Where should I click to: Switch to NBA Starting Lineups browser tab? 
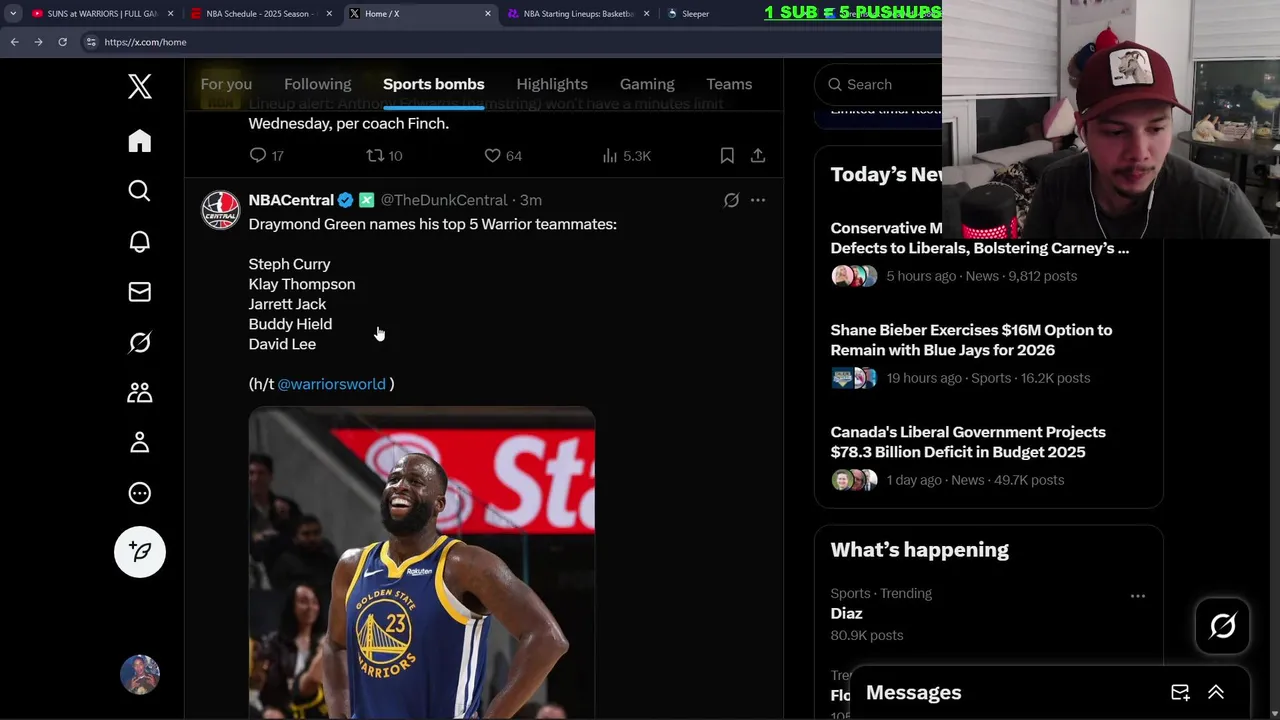(580, 14)
